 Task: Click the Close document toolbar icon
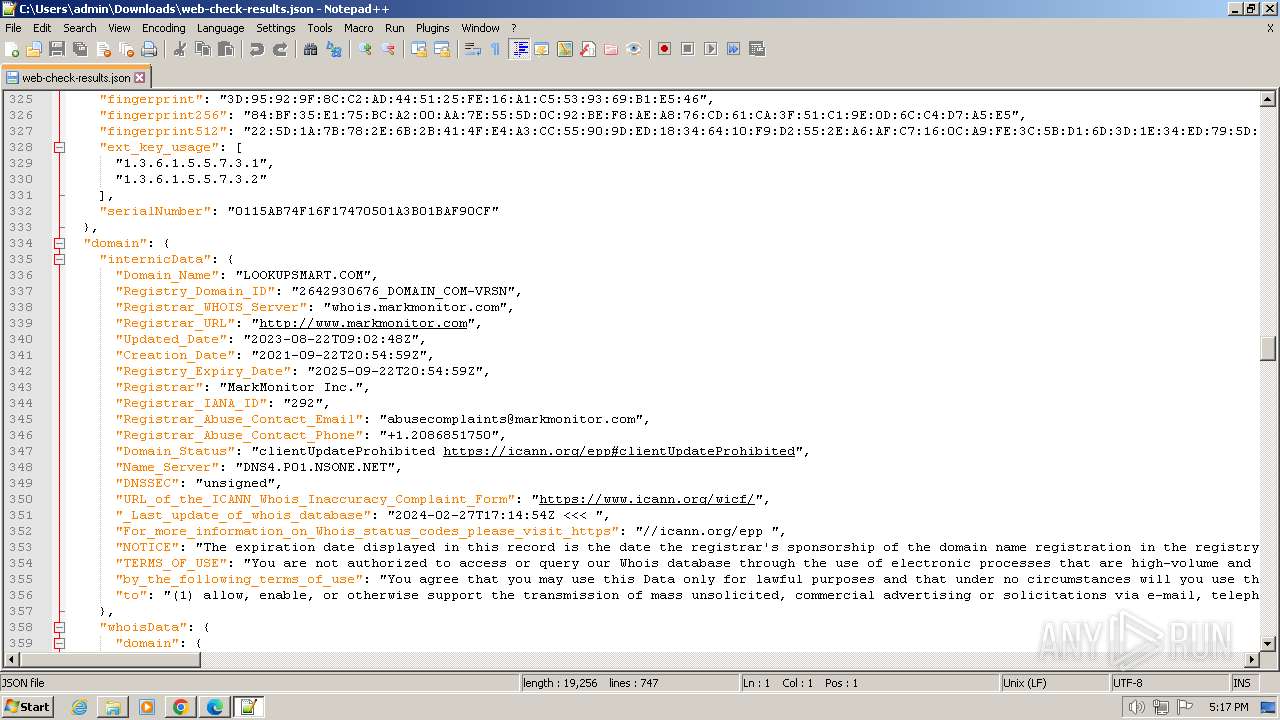[x=104, y=49]
